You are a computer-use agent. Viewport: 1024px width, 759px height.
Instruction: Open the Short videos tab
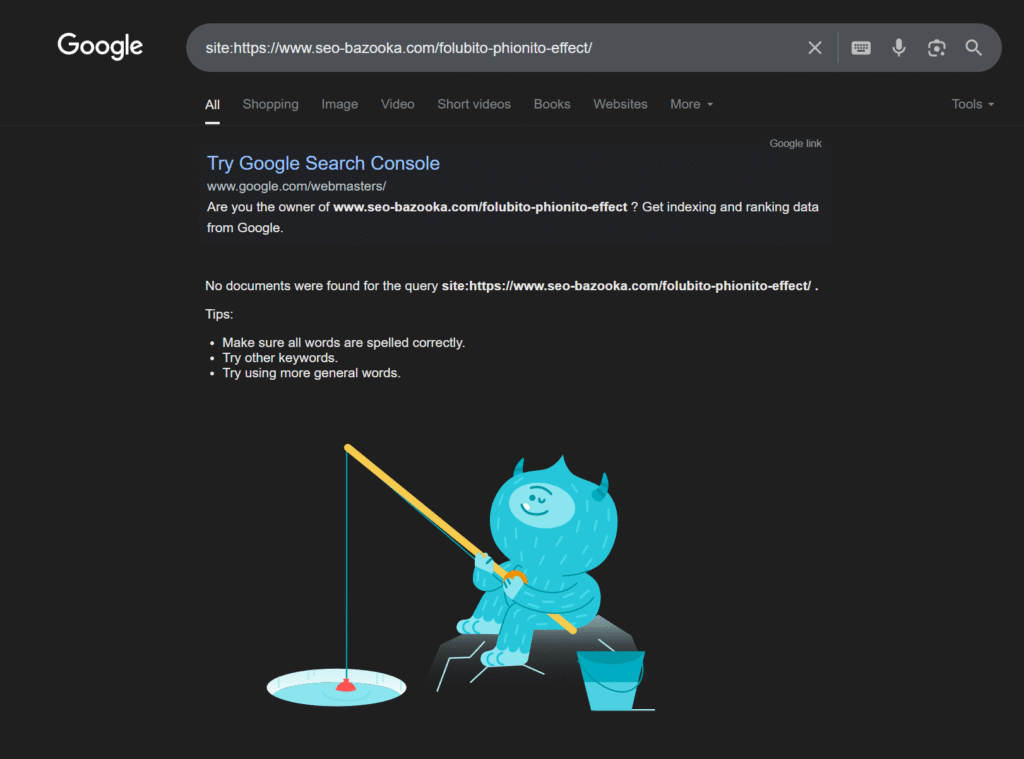pyautogui.click(x=474, y=105)
